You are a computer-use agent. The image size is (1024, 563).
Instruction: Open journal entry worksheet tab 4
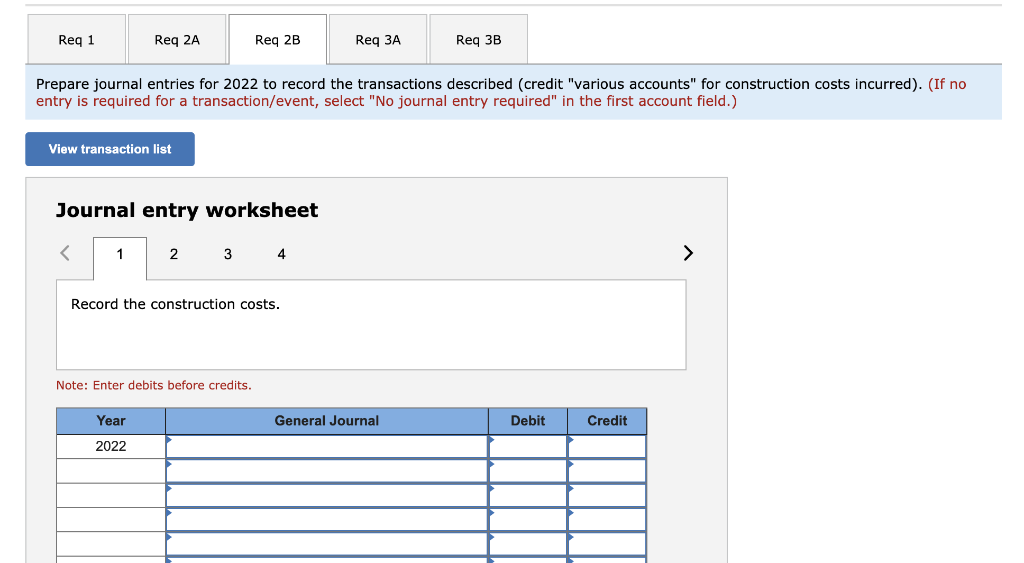pos(281,255)
